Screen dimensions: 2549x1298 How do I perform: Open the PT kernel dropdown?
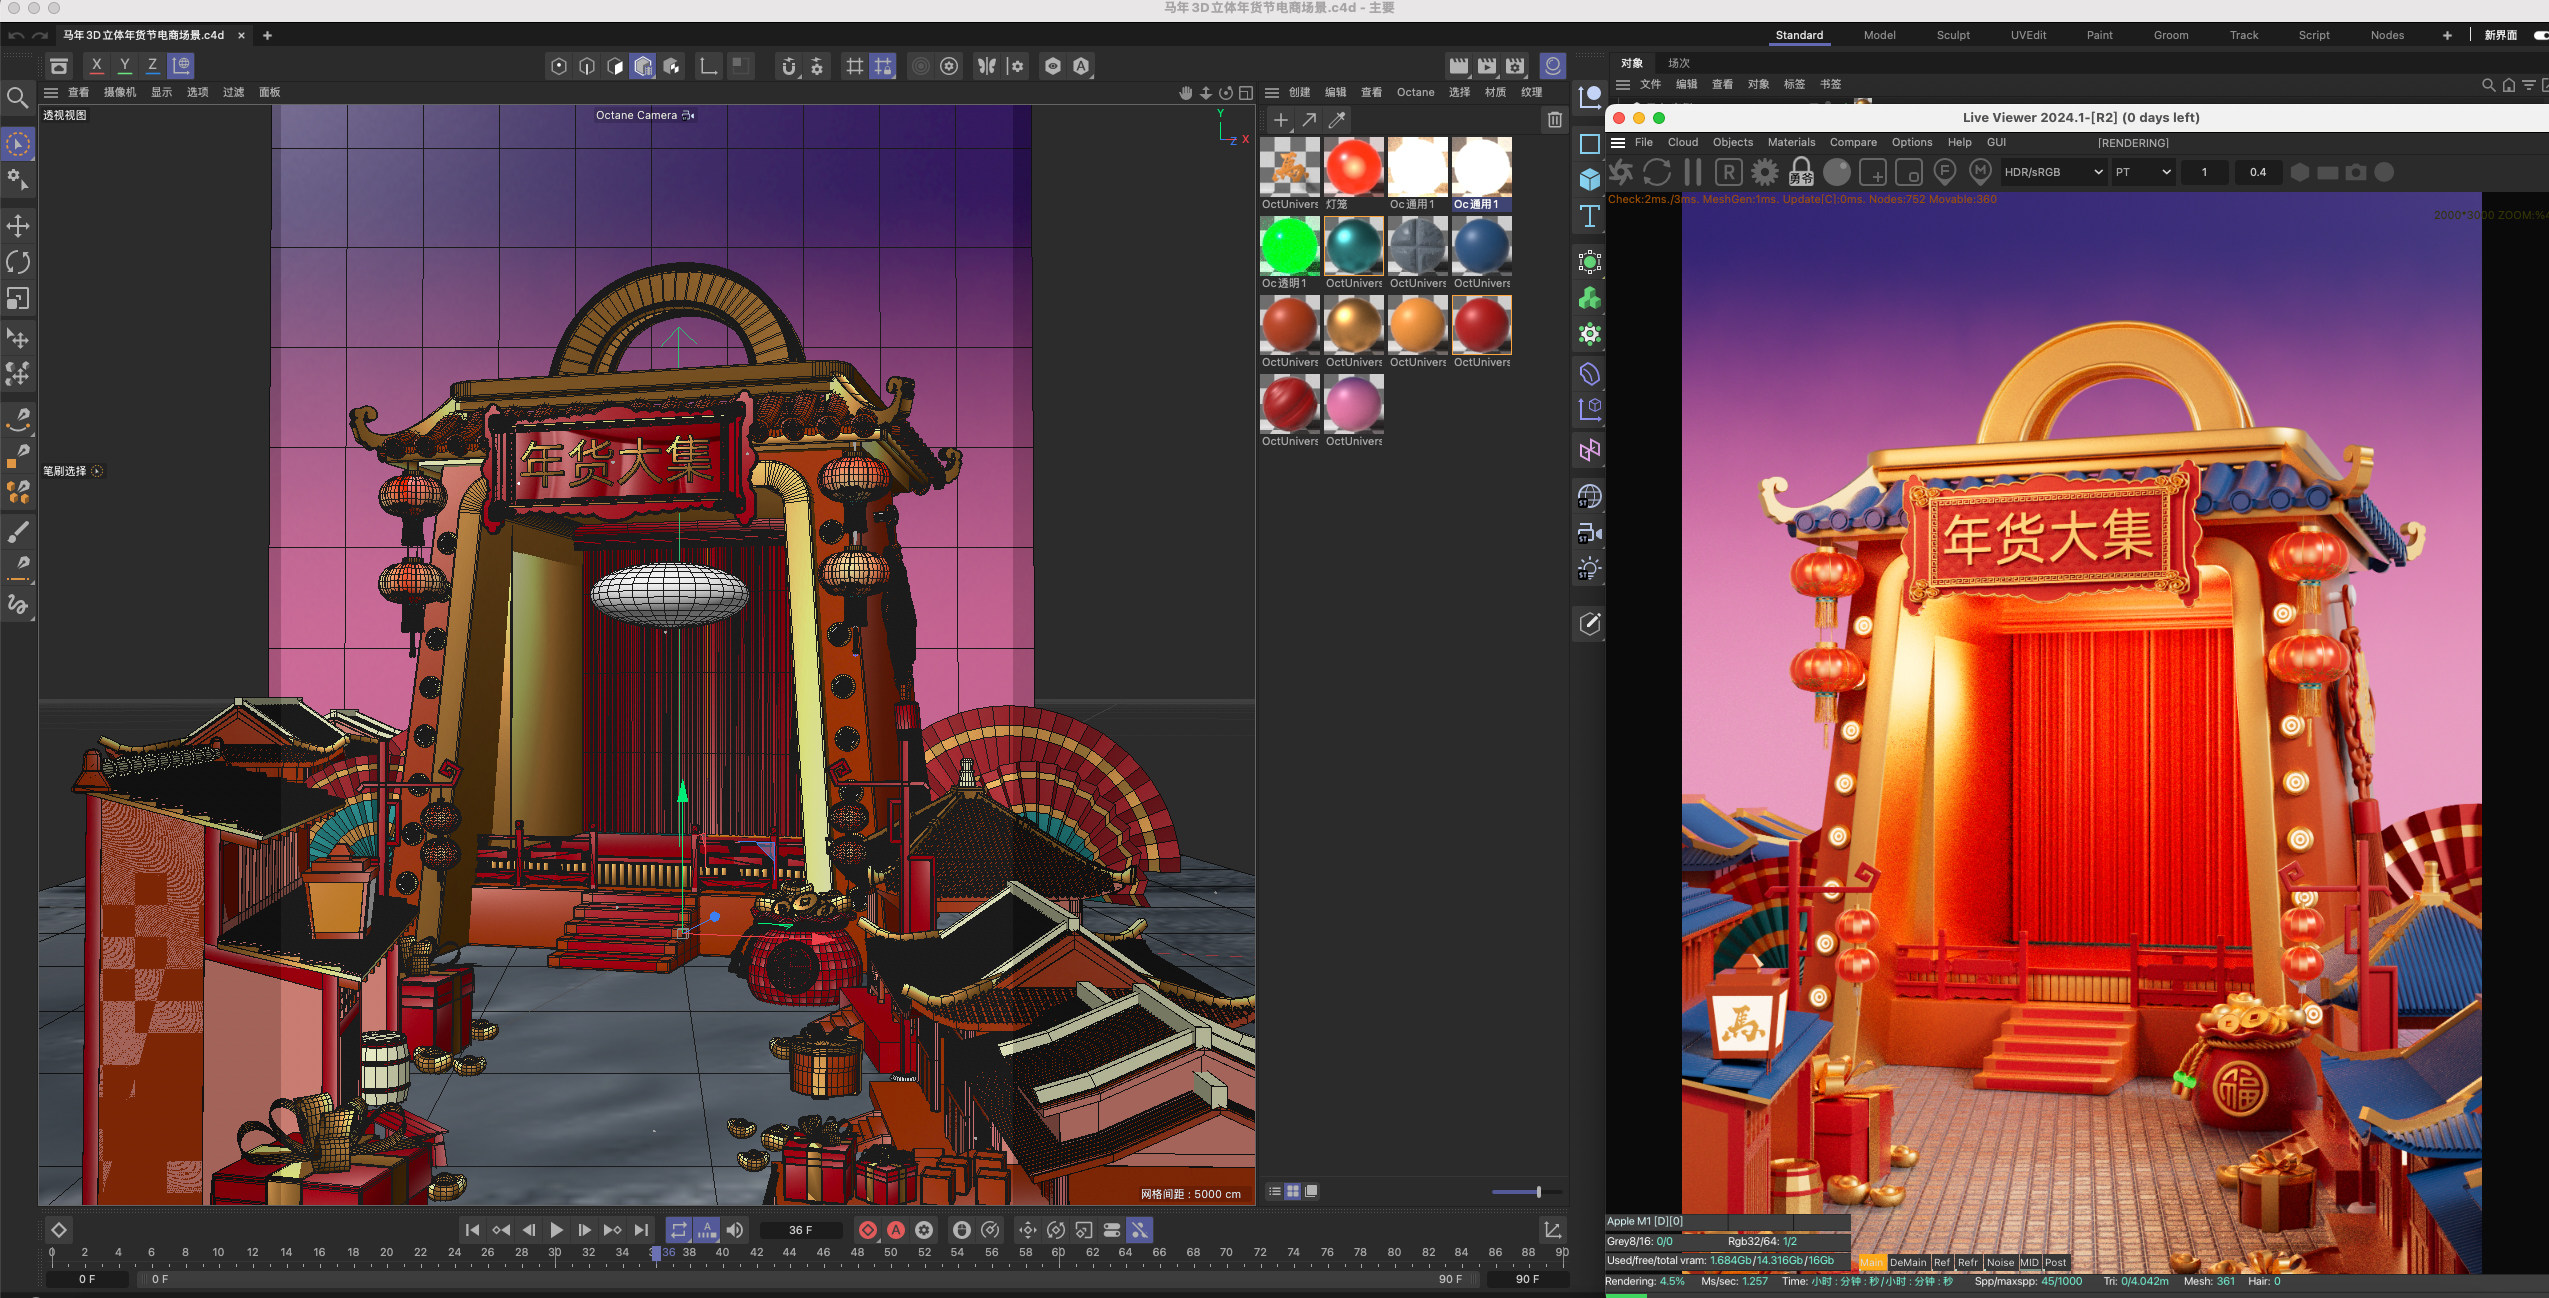tap(2142, 172)
